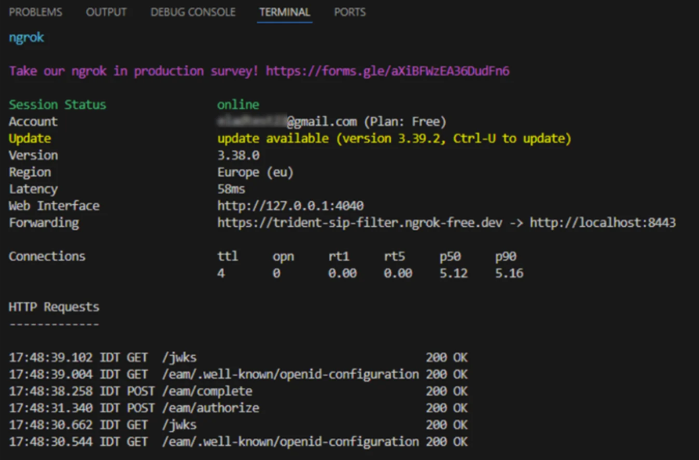Open the DEBUG CONSOLE tab
Image resolution: width=699 pixels, height=460 pixels.
pyautogui.click(x=193, y=12)
